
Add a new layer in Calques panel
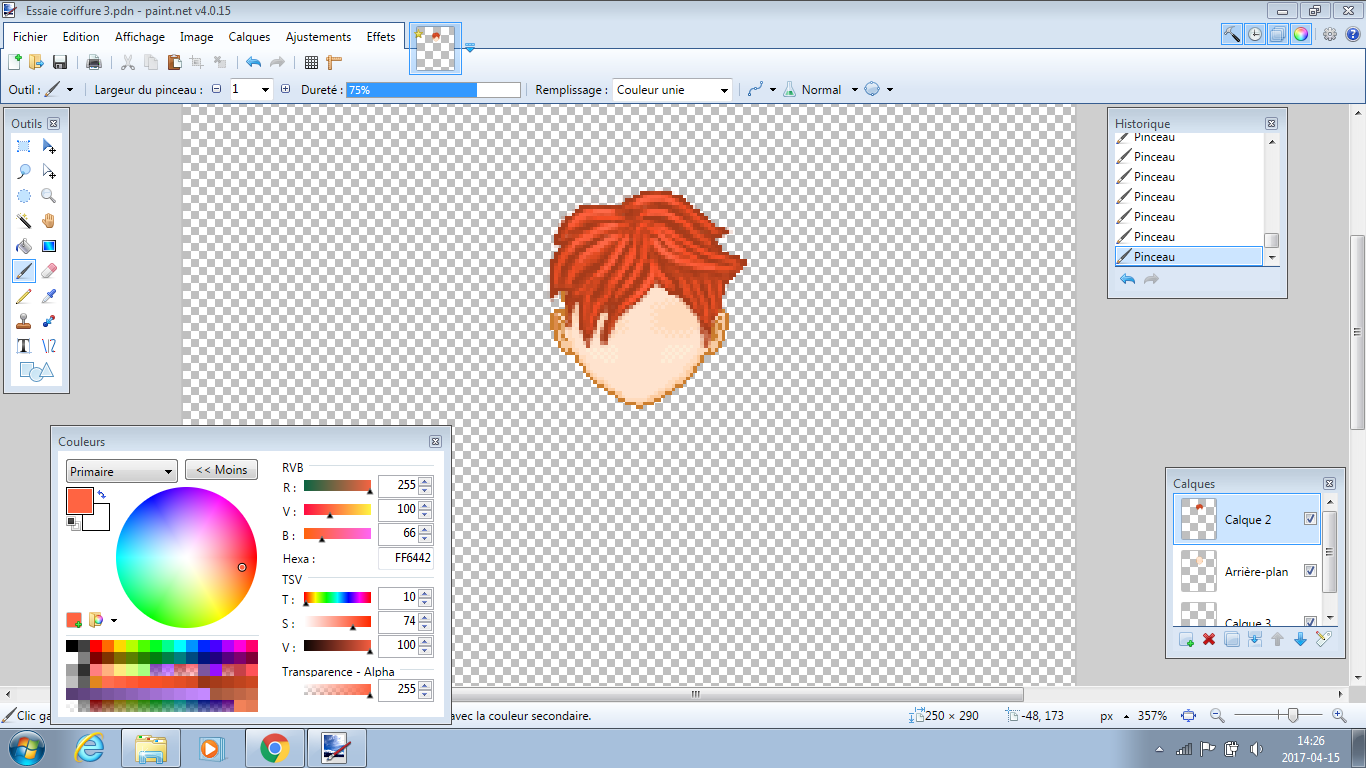point(1186,639)
